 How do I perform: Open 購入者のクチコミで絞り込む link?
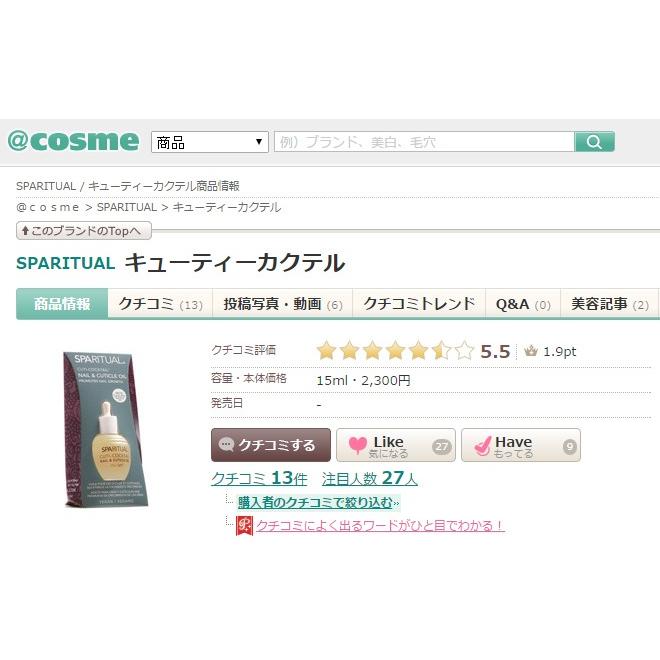point(318,502)
